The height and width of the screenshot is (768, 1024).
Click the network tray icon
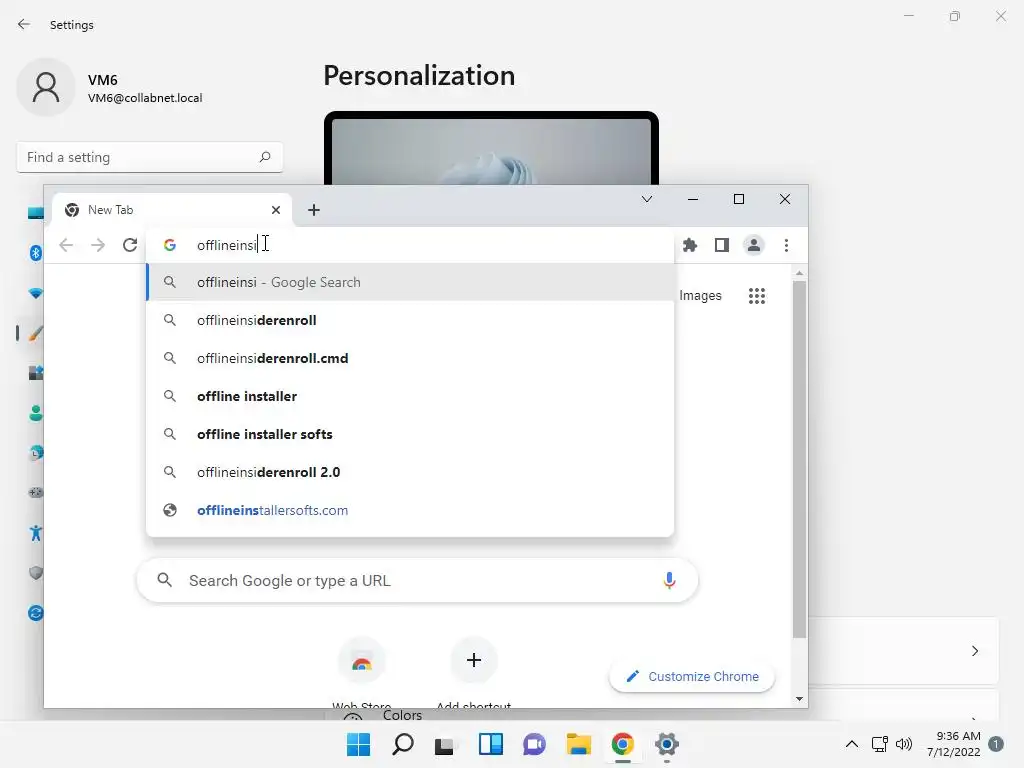880,744
